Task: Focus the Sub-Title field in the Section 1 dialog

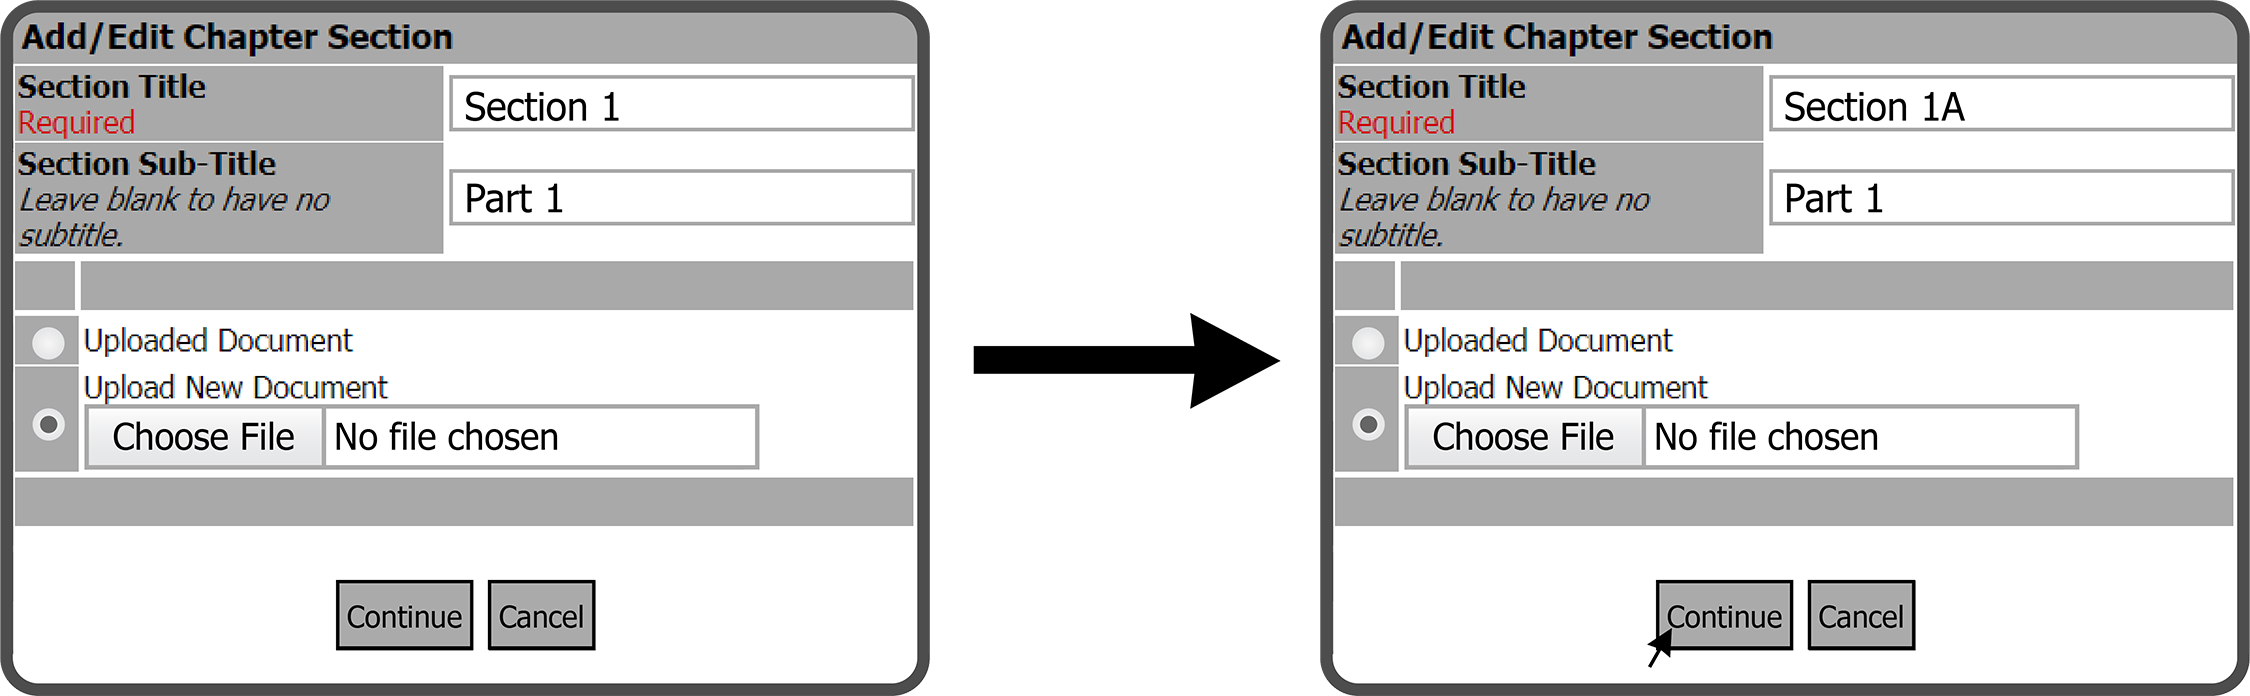Action: coord(680,198)
